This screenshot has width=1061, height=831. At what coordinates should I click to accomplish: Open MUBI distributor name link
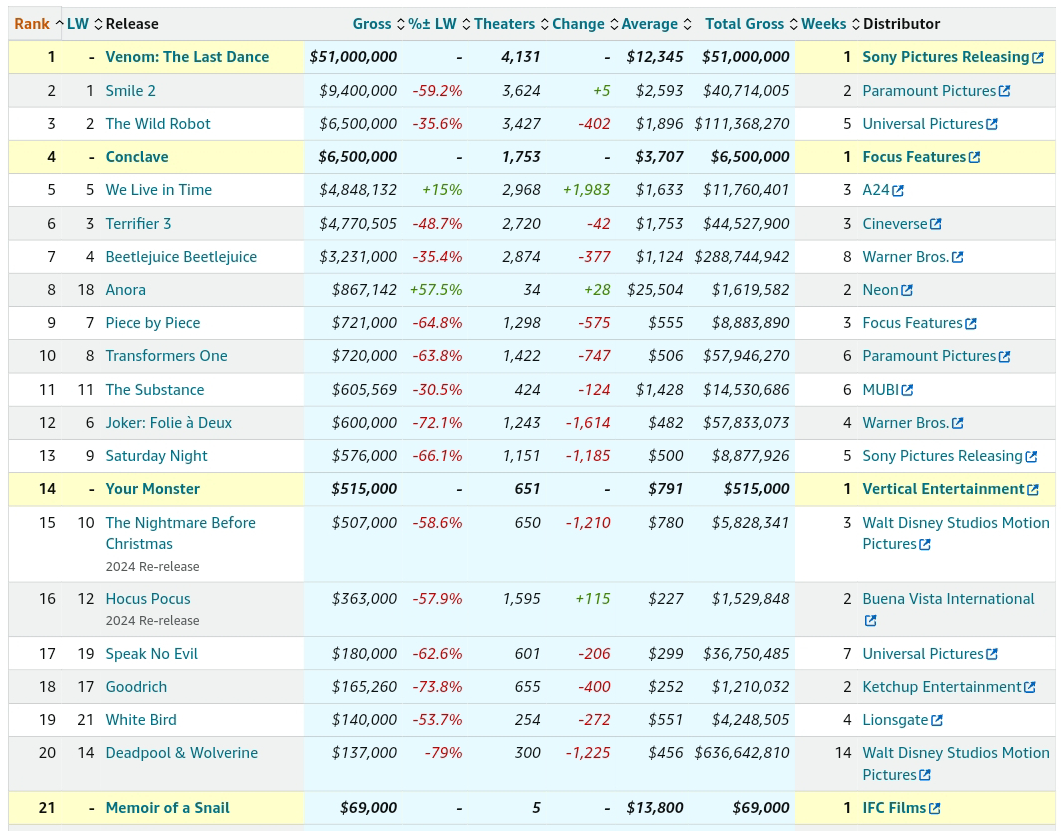point(881,390)
